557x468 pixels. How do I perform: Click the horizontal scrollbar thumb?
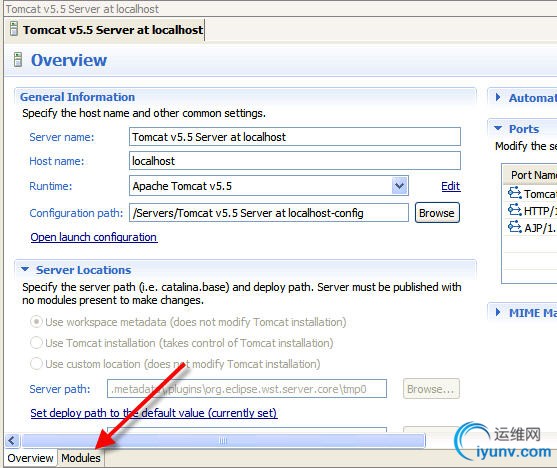coord(223,441)
